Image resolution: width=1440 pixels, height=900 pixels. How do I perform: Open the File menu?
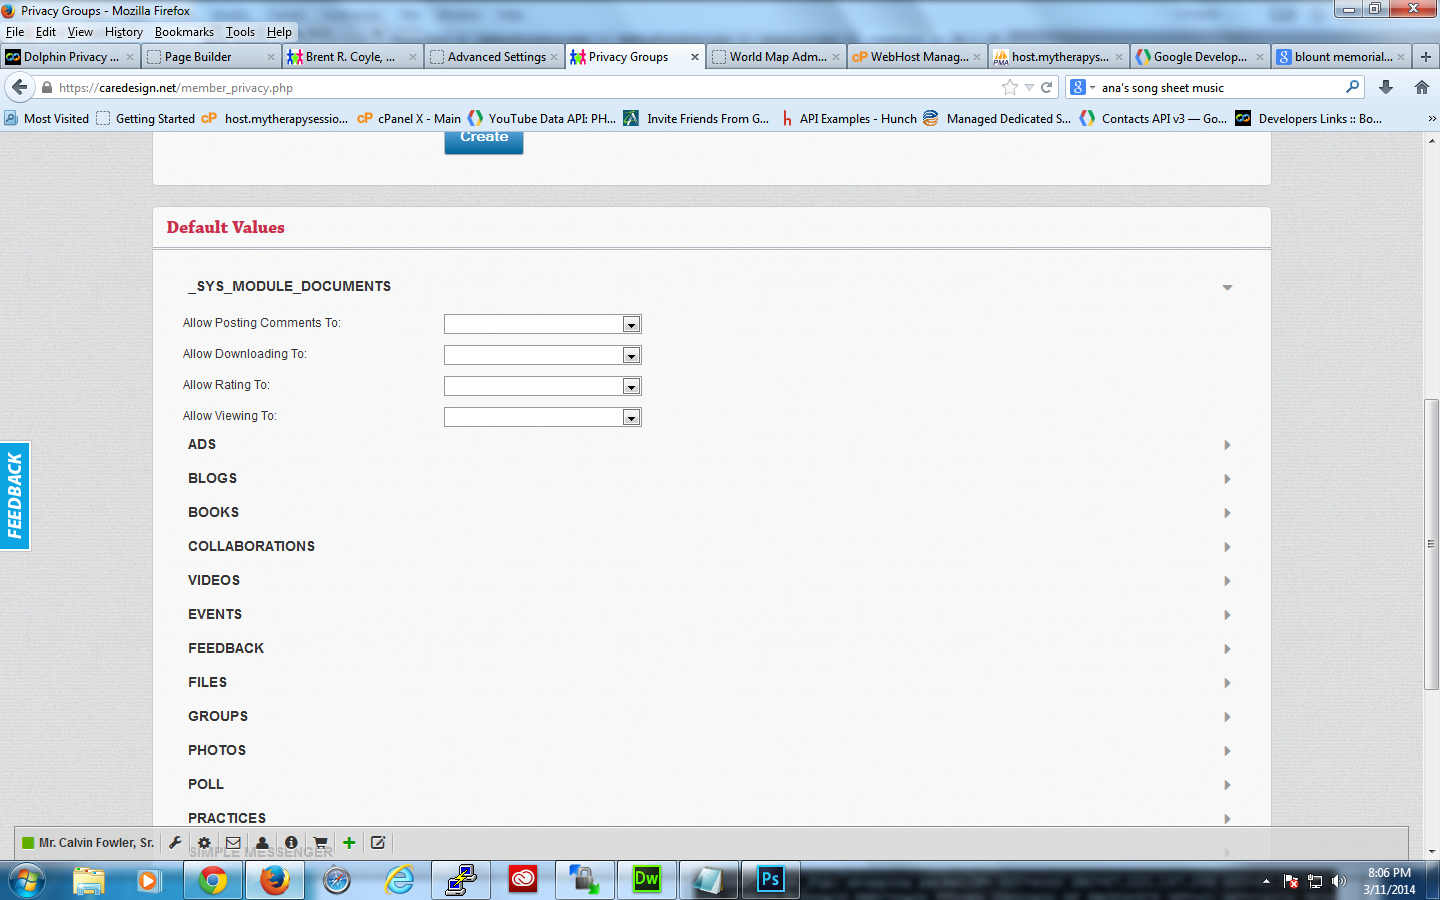click(15, 32)
